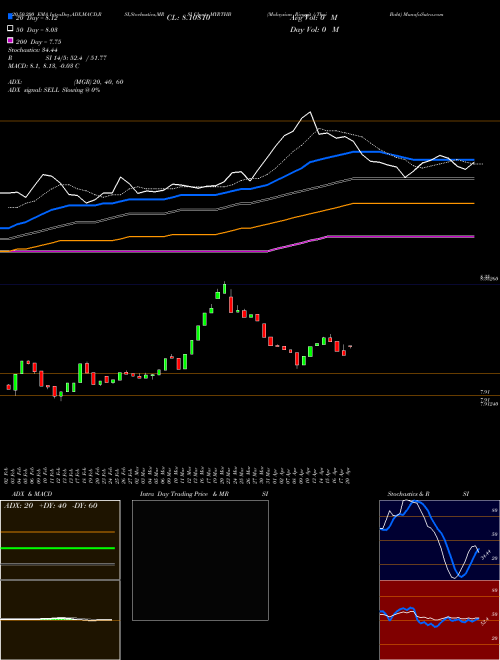500x660 pixels.
Task: Click the 'Day Vol: 0 M' label
Action: [315, 29]
